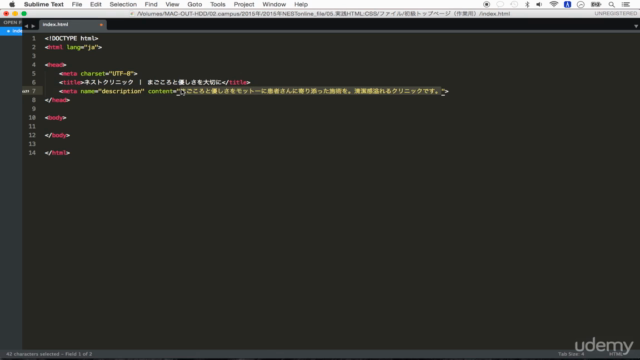Go to previous tab with left arrow

27,26
